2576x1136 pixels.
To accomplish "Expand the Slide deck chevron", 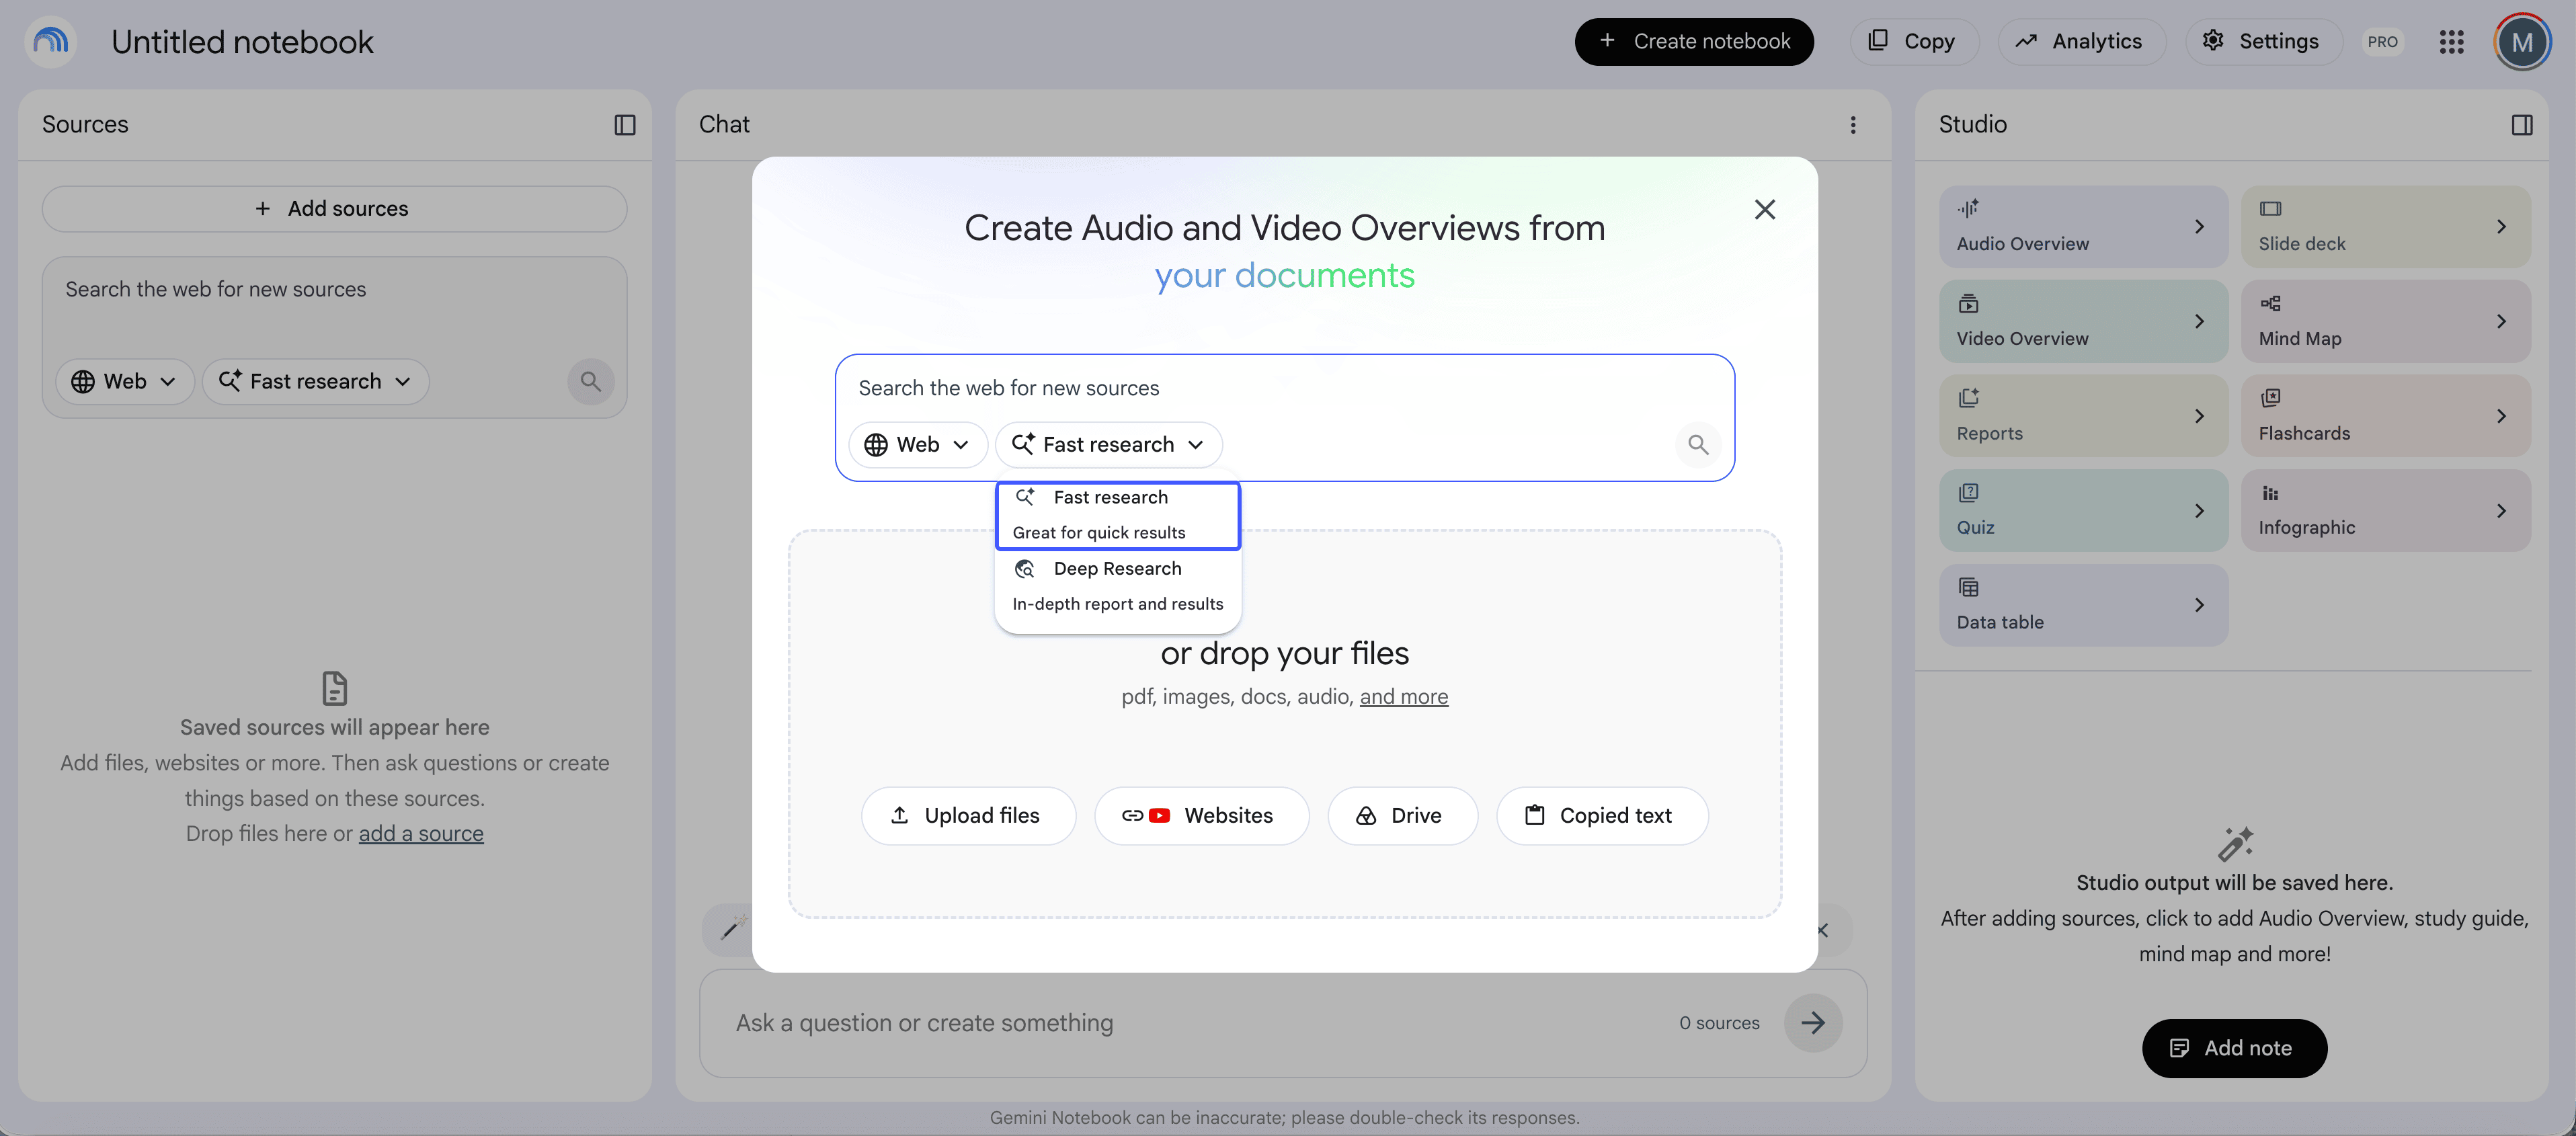I will tap(2501, 227).
